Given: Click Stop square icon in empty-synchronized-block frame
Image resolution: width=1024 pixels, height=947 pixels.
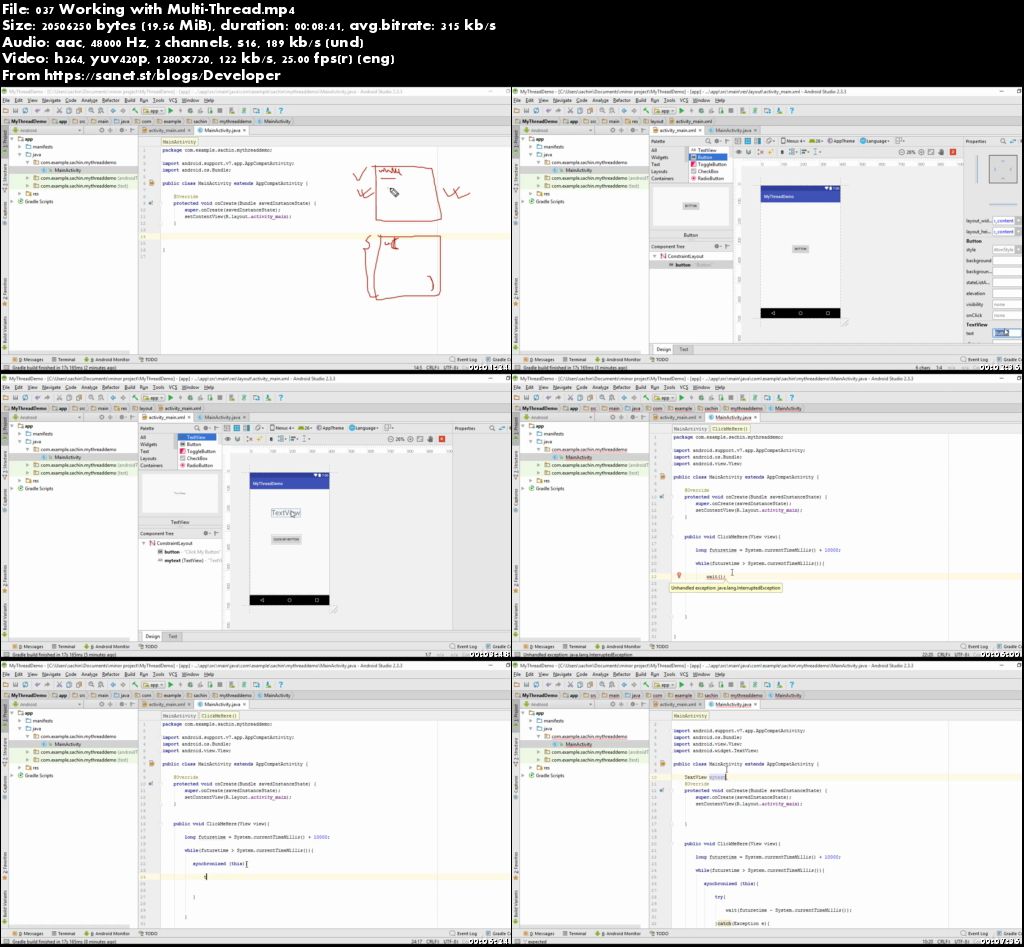Looking at the screenshot, I should point(220,684).
